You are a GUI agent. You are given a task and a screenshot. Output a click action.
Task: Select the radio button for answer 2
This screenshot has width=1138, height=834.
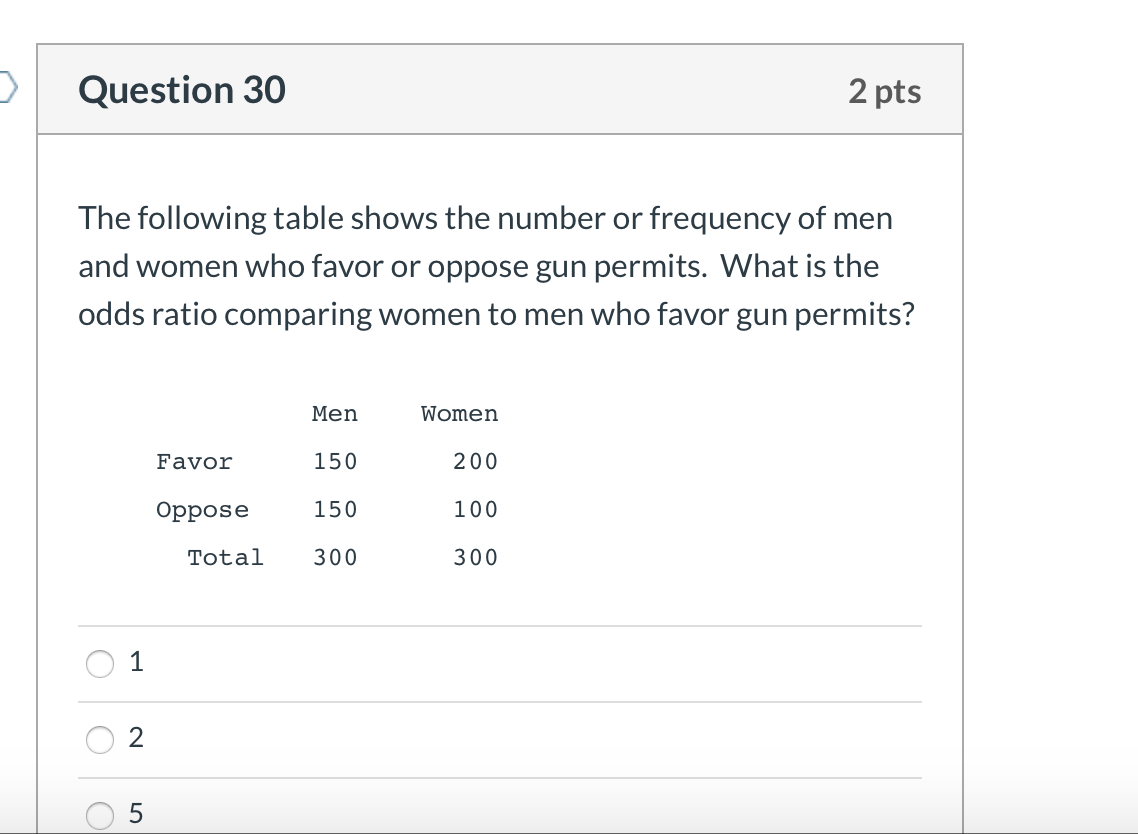[x=100, y=739]
